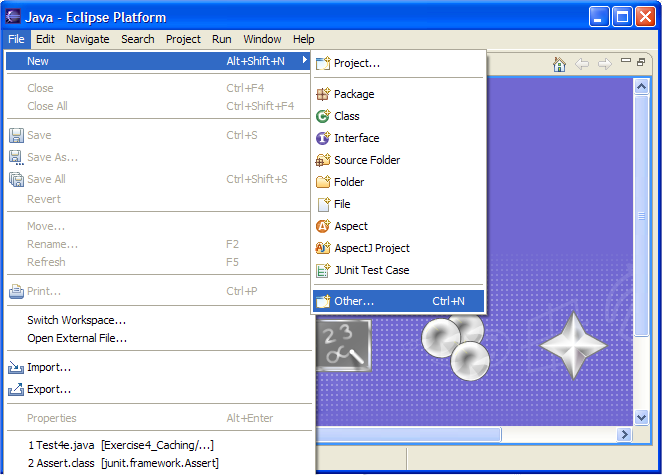Open recent file 1 Test4e.java
Image resolution: width=662 pixels, height=475 pixels.
point(120,444)
